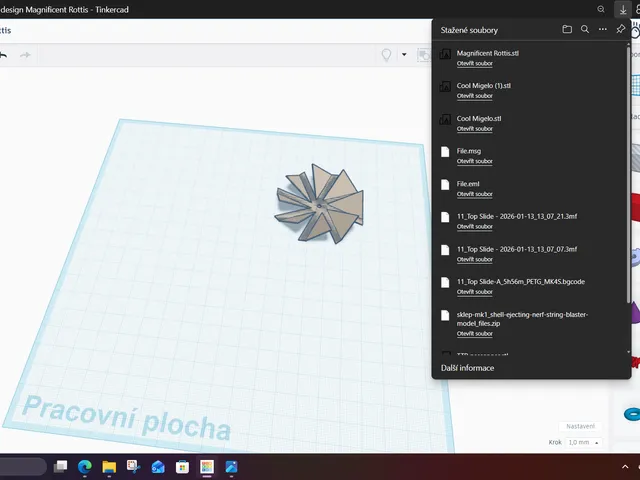Click file icon of File.msg
The height and width of the screenshot is (480, 640).
point(445,152)
